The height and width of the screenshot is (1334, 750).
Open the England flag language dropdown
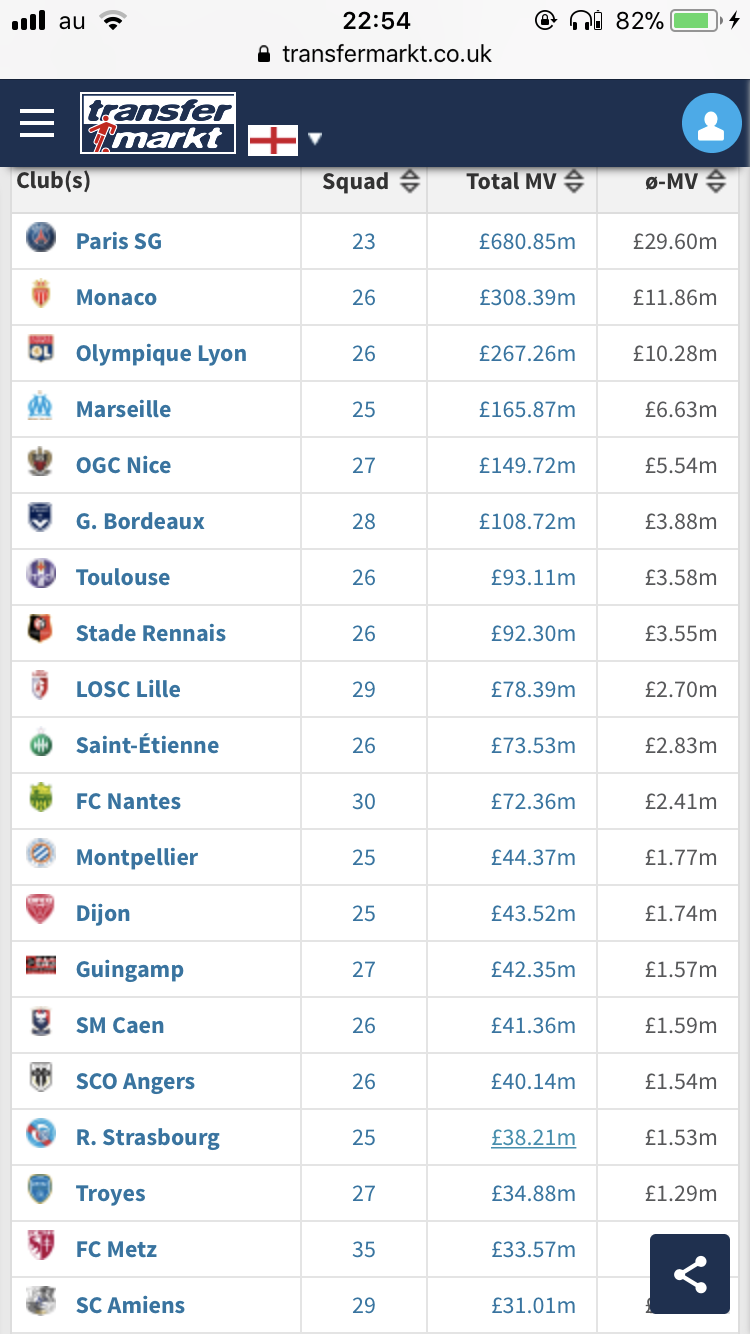coord(286,139)
